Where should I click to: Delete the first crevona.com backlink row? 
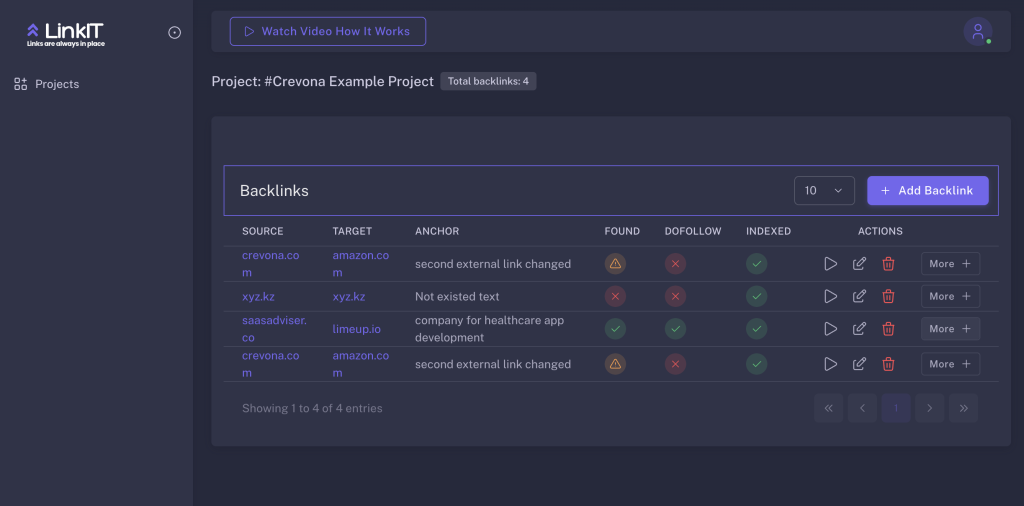(888, 264)
